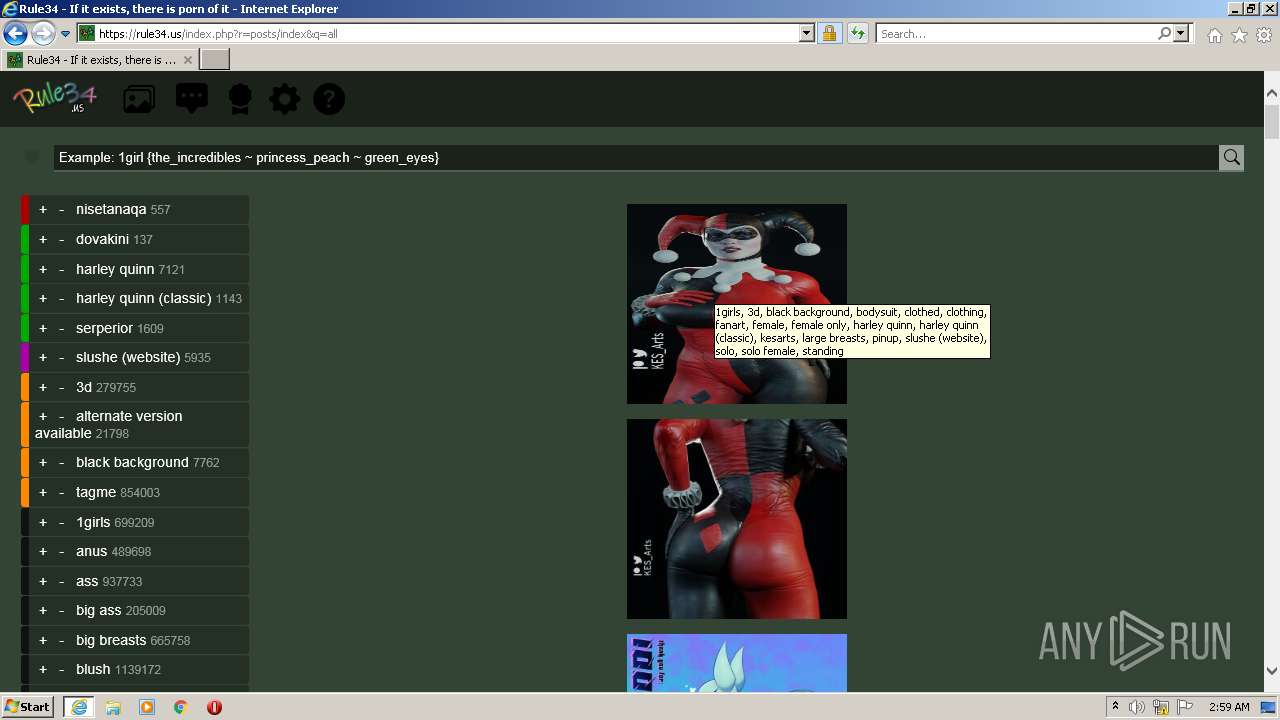Include the nisetanaqa tag with its plus
This screenshot has width=1280, height=720.
pos(43,210)
